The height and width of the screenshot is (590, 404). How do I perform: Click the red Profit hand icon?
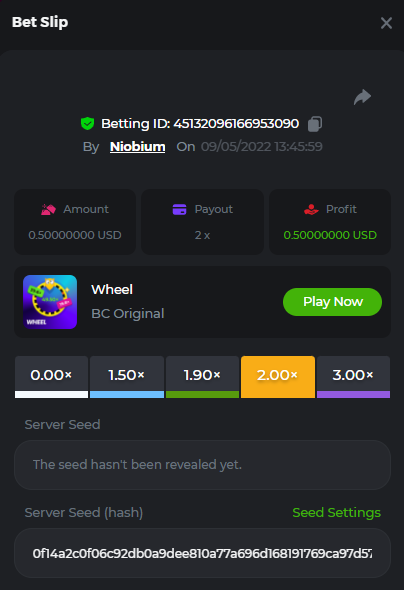(311, 209)
